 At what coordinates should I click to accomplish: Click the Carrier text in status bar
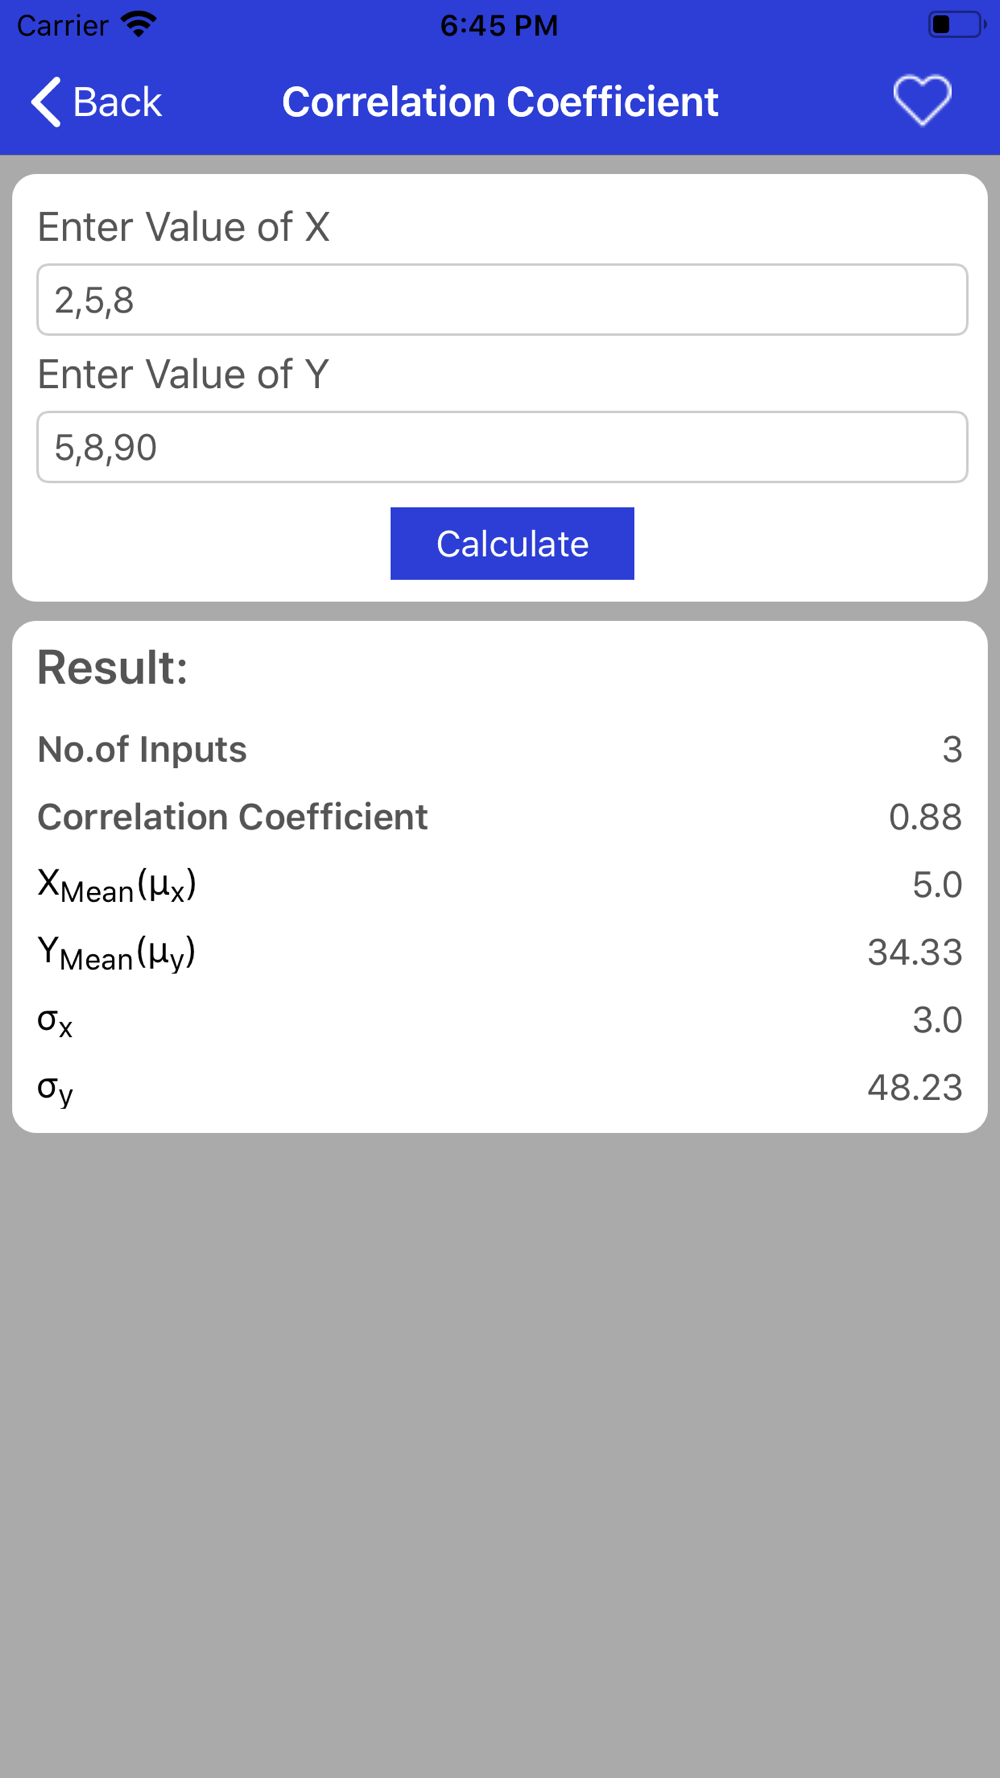coord(62,25)
